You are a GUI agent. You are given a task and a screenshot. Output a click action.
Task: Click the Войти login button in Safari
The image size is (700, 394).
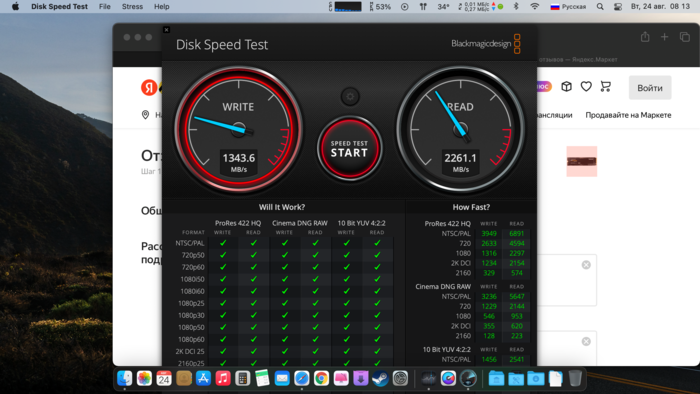coord(650,88)
